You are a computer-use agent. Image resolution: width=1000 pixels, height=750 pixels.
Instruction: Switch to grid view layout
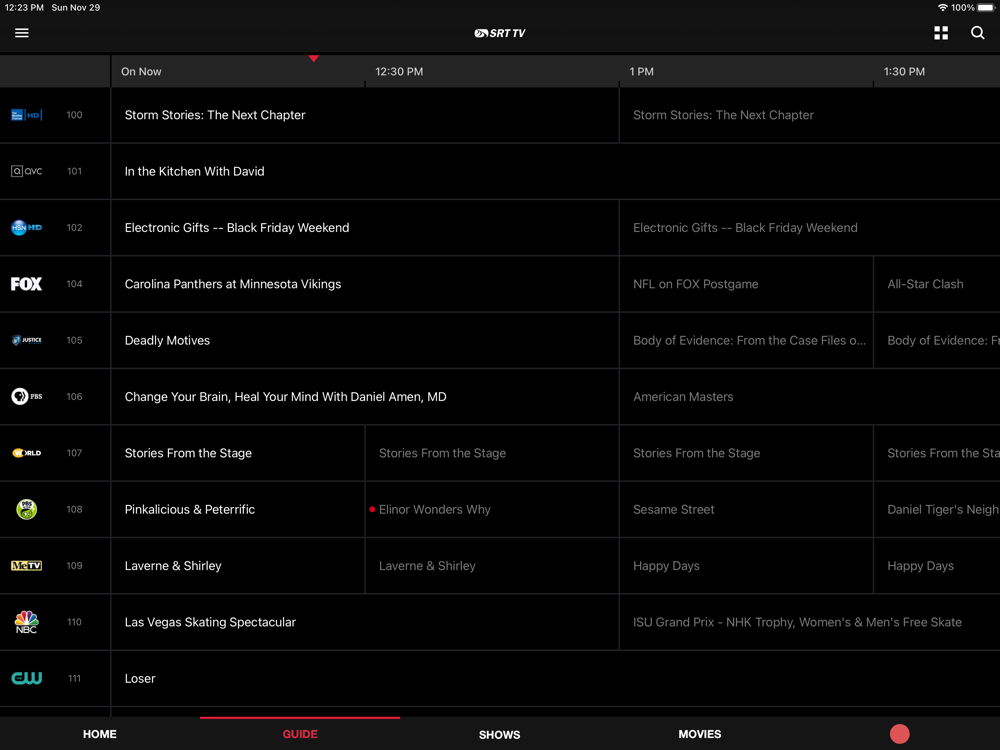941,33
